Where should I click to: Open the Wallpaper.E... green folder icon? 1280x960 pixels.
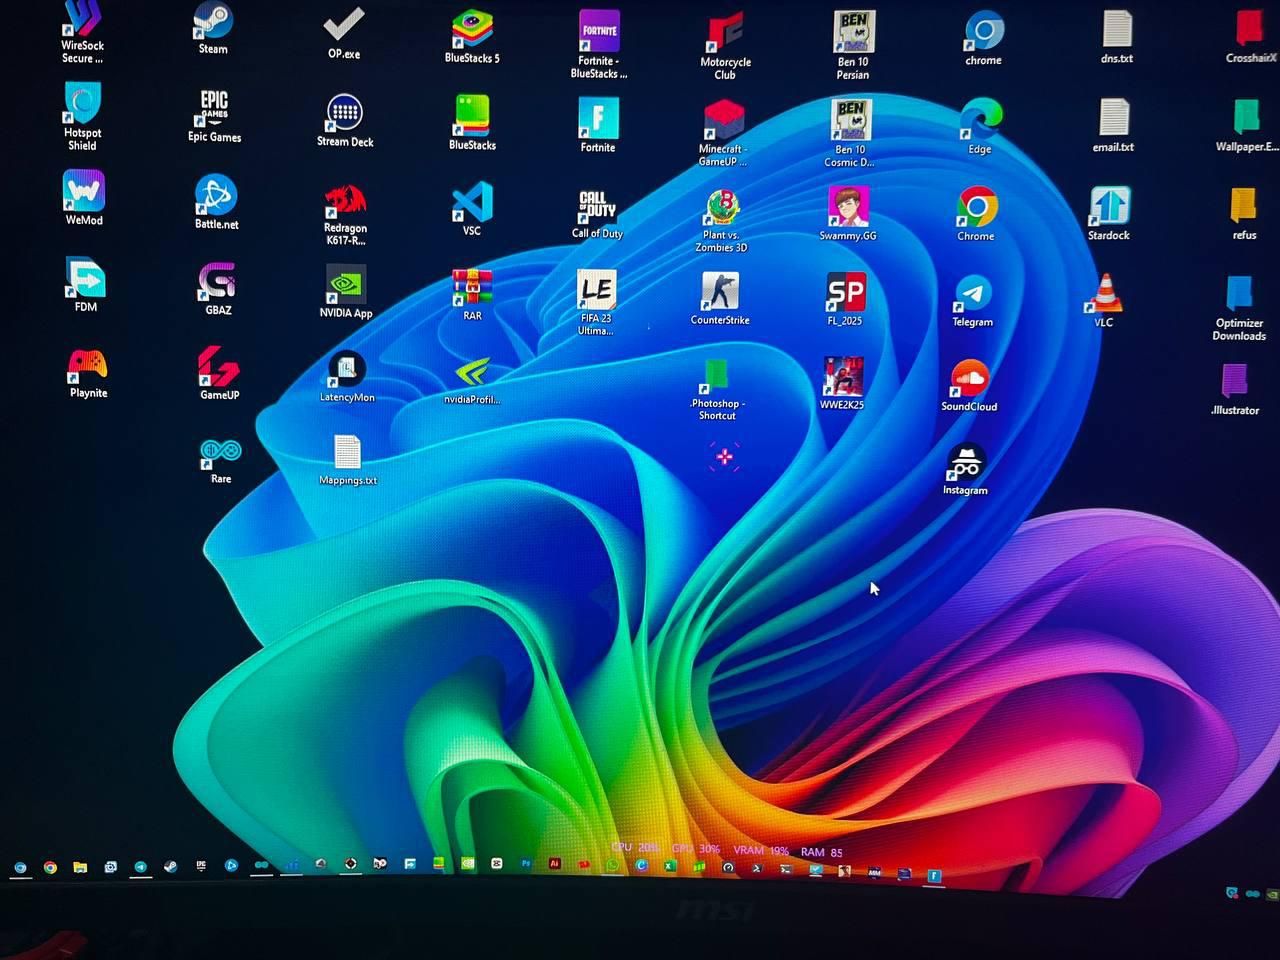(1246, 126)
